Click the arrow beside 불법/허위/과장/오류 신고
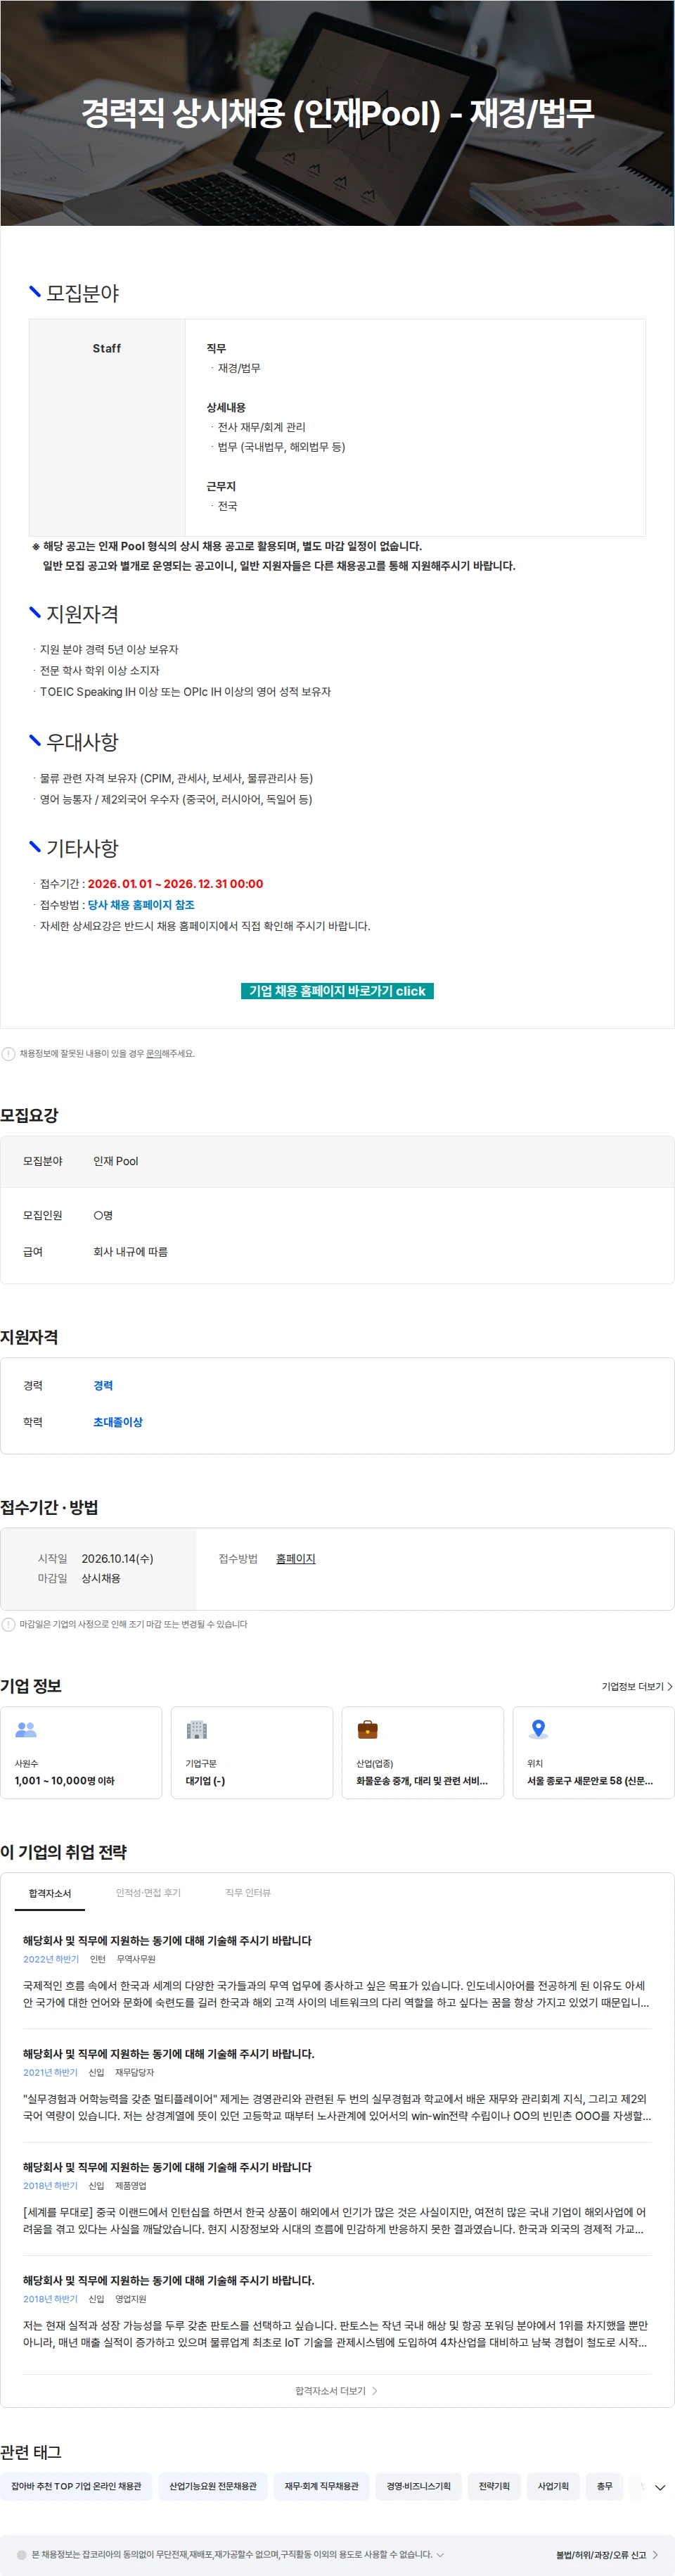This screenshot has width=675, height=2576. (x=655, y=2555)
